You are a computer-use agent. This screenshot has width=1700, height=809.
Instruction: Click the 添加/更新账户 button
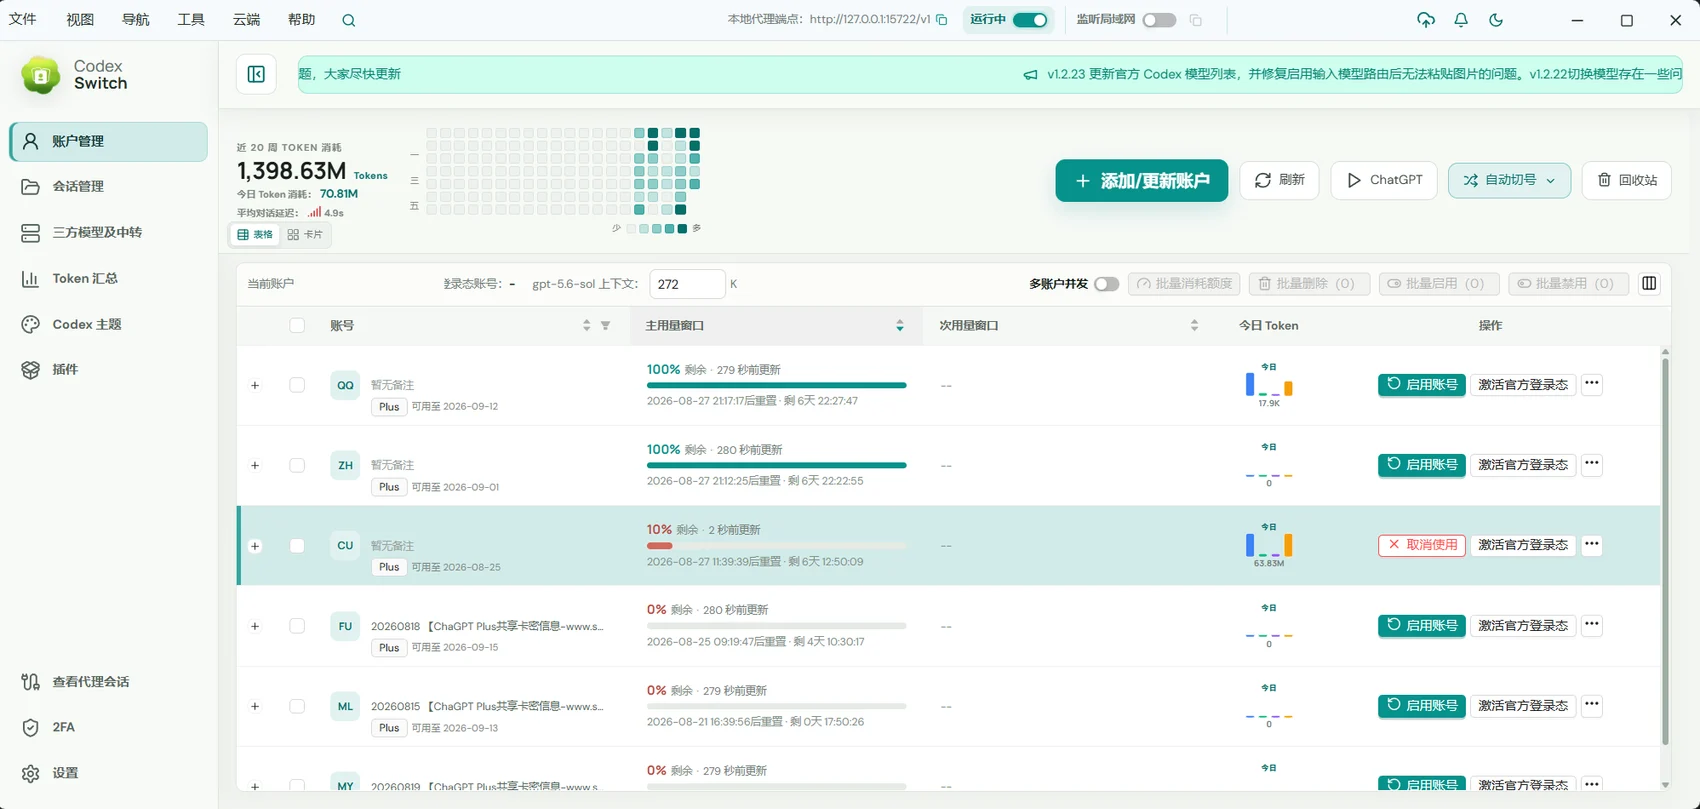(1141, 180)
